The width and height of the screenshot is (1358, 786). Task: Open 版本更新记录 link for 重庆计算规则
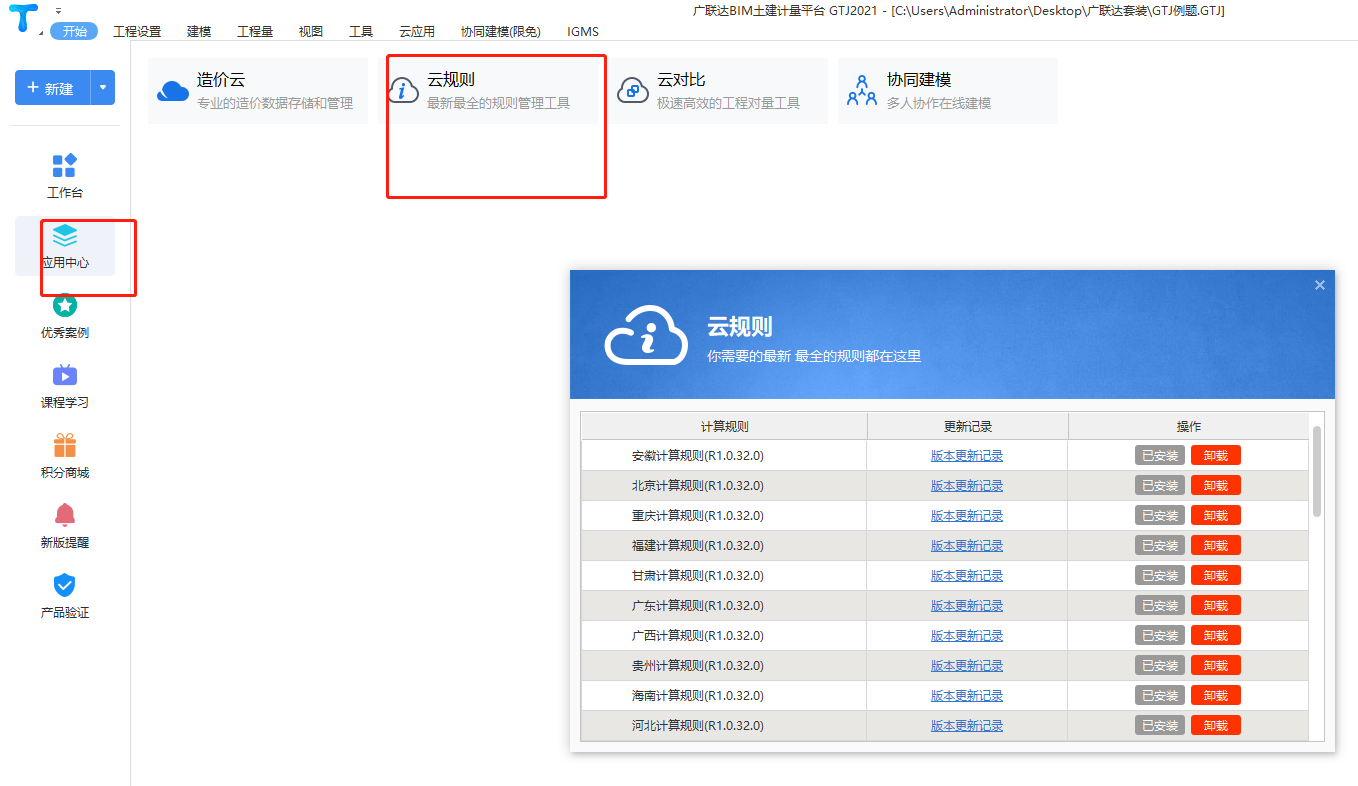pos(967,516)
